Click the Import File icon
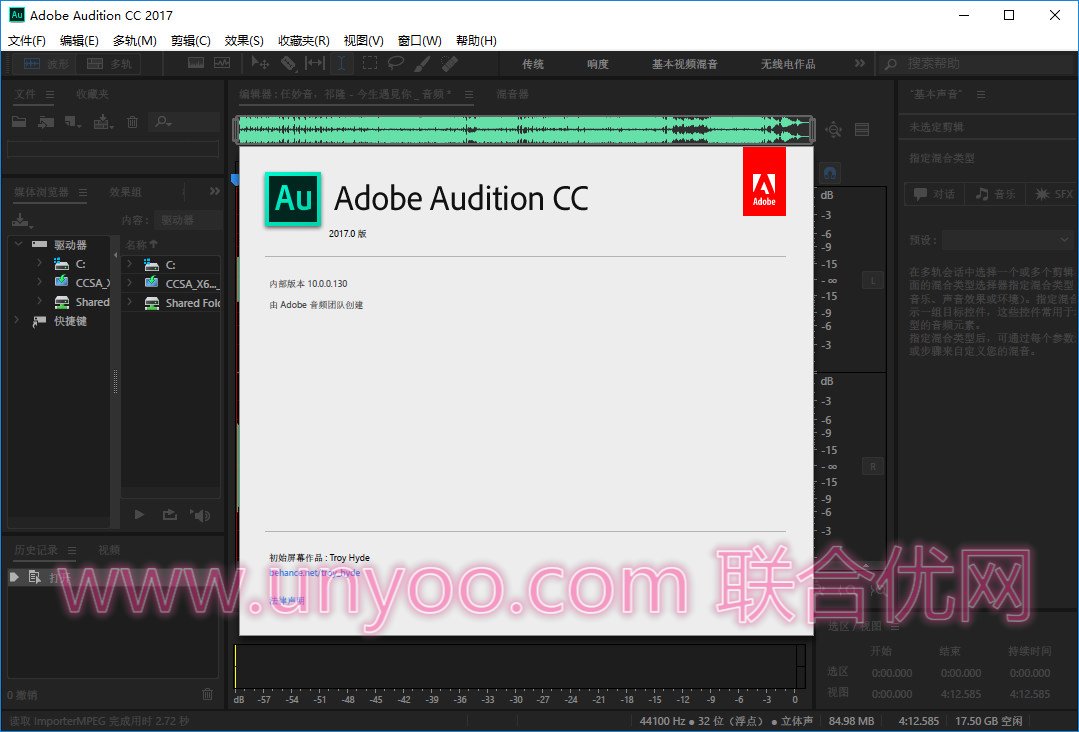The height and width of the screenshot is (732, 1079). coord(46,122)
